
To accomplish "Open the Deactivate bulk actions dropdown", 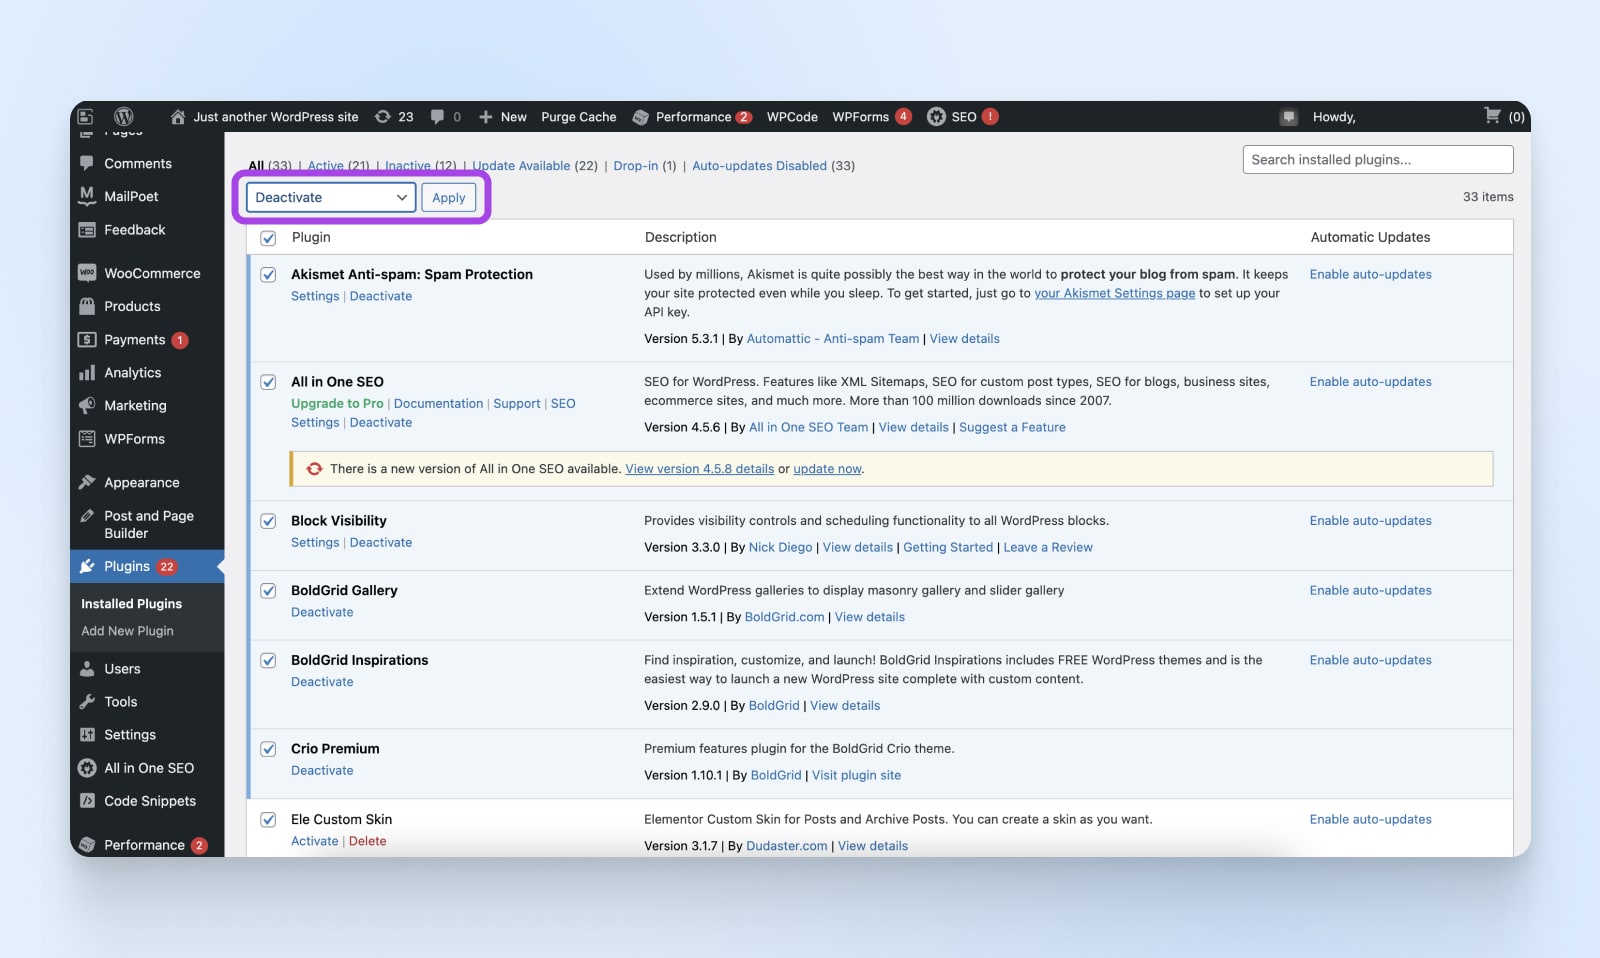I will [331, 198].
